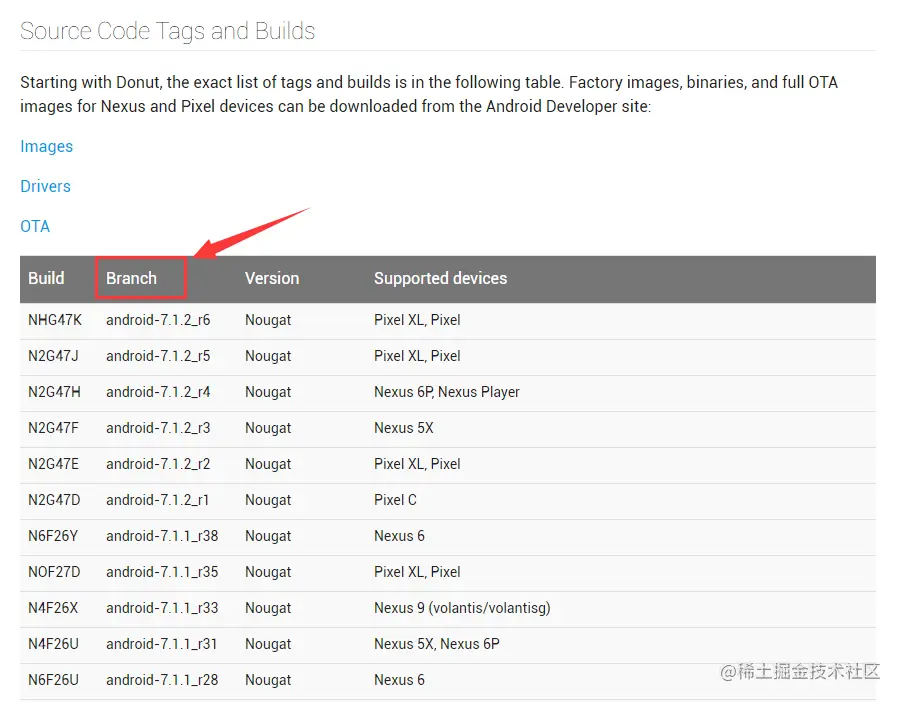Select build cell N4F26U
Viewport: 901px width, 702px height.
(x=53, y=644)
